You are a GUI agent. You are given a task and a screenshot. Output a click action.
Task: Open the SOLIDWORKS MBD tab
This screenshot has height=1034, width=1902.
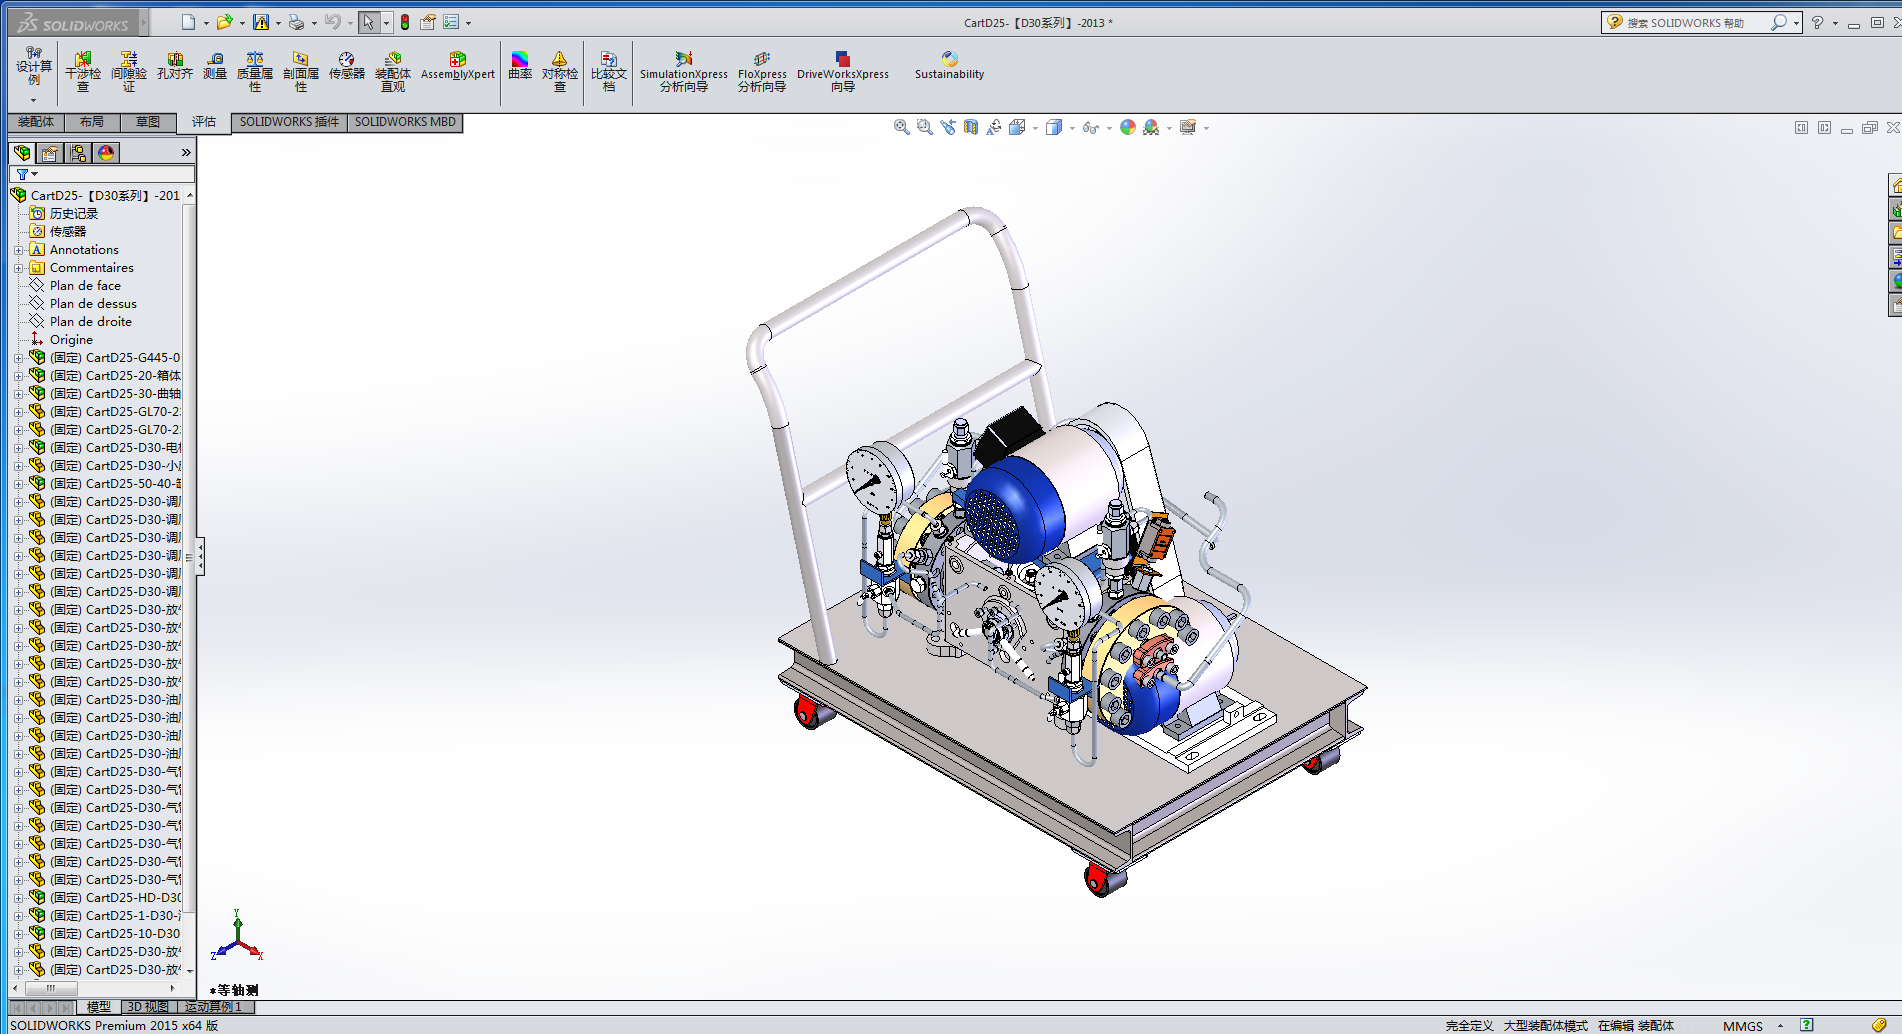pyautogui.click(x=405, y=122)
